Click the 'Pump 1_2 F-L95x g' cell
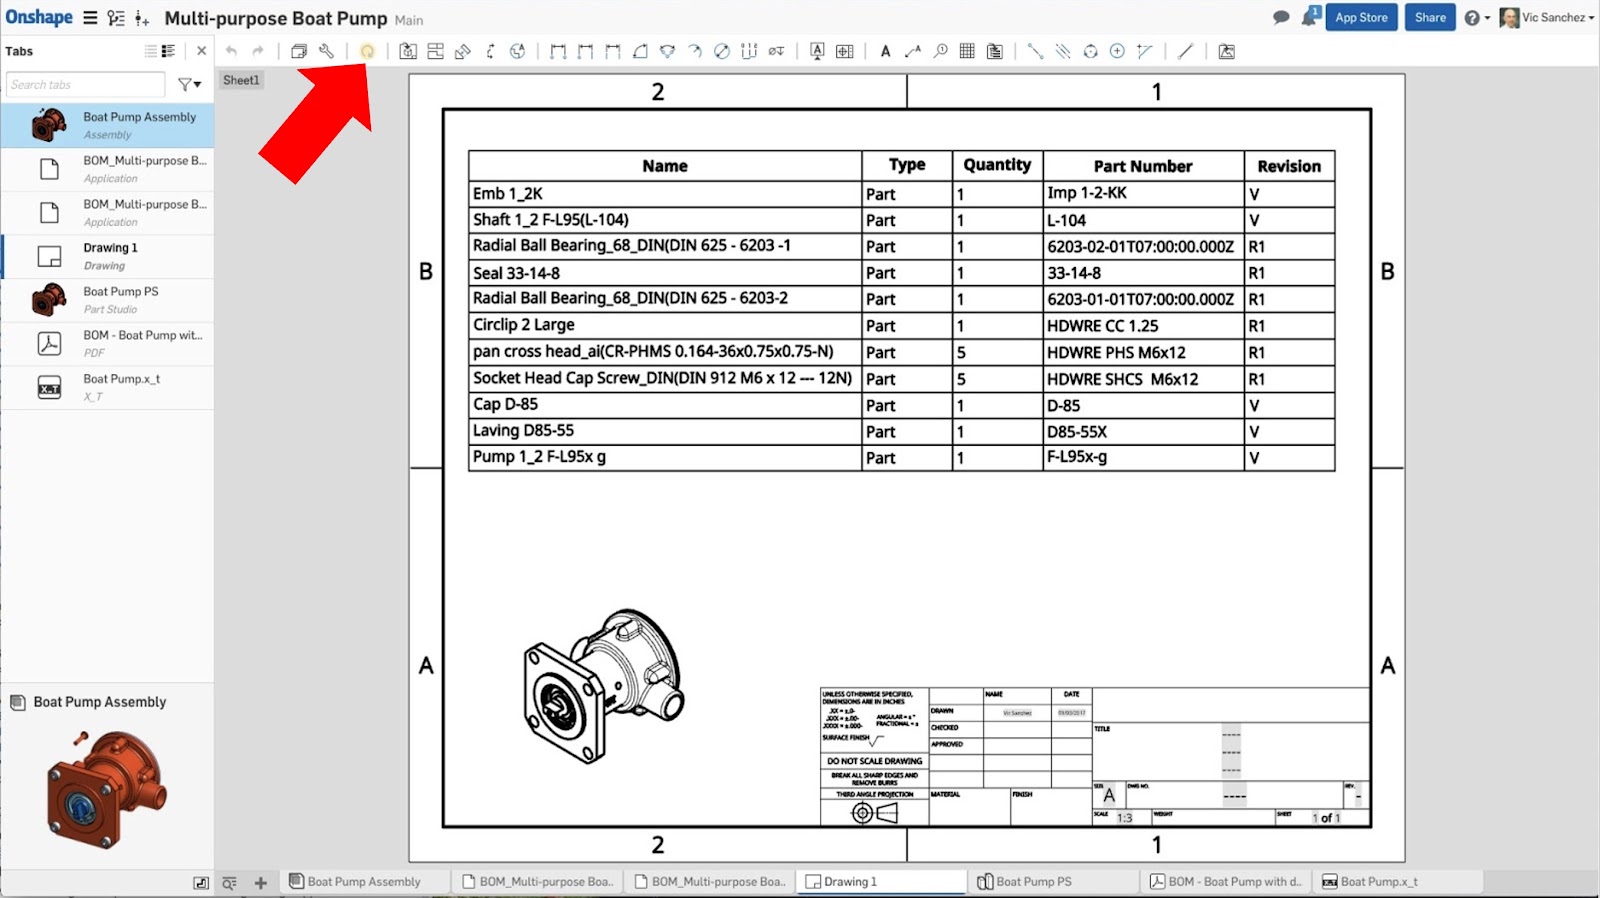The image size is (1600, 898). coord(665,457)
